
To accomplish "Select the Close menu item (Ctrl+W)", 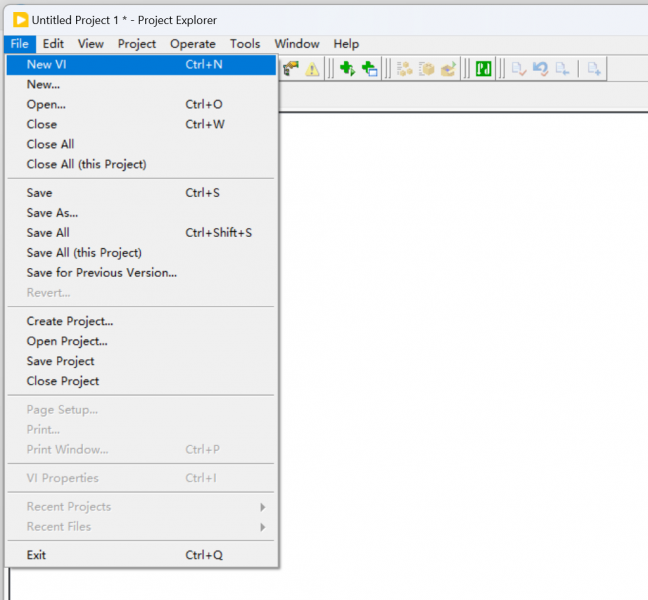I will pos(141,124).
